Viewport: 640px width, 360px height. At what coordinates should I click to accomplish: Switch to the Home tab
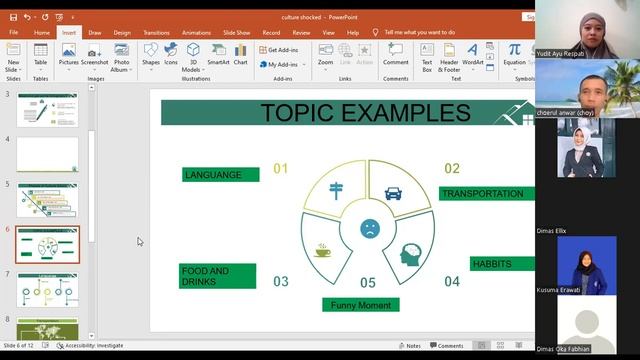pyautogui.click(x=42, y=32)
